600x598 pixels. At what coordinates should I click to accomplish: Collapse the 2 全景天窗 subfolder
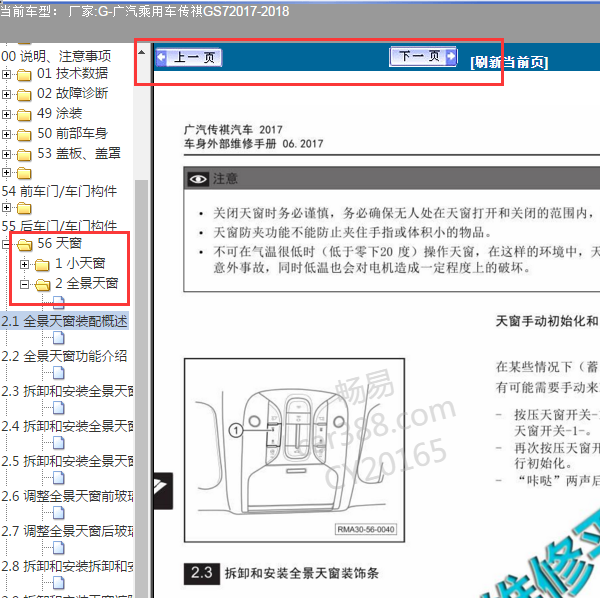tap(24, 284)
